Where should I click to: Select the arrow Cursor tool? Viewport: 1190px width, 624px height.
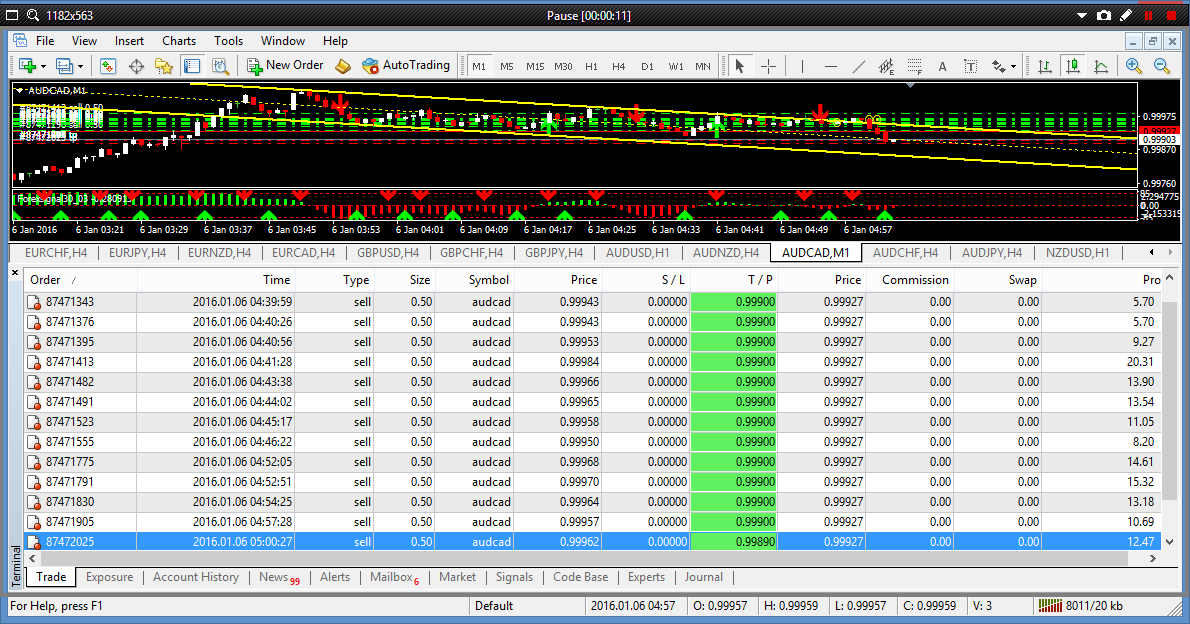click(740, 66)
